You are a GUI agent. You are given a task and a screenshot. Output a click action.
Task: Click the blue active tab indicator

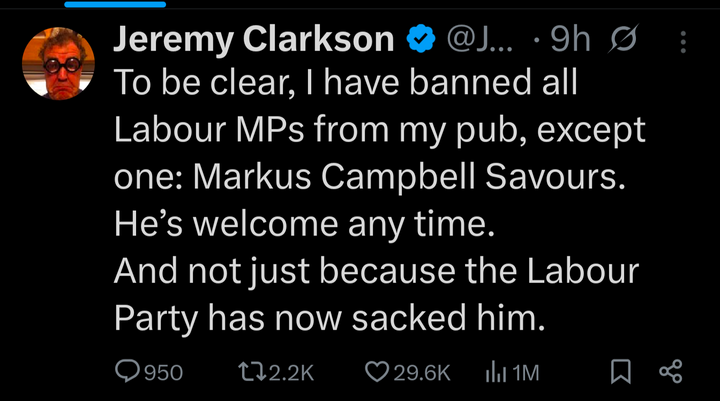coord(119,4)
